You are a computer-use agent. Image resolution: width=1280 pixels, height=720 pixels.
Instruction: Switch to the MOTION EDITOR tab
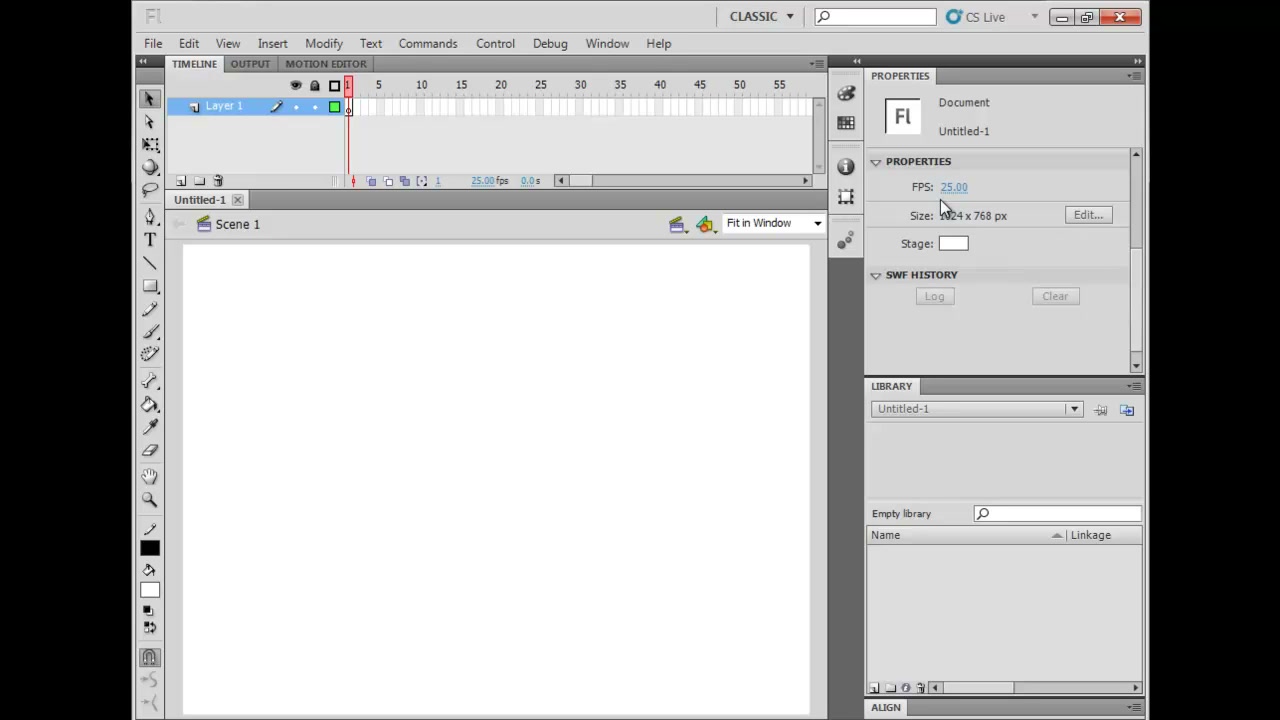point(326,64)
